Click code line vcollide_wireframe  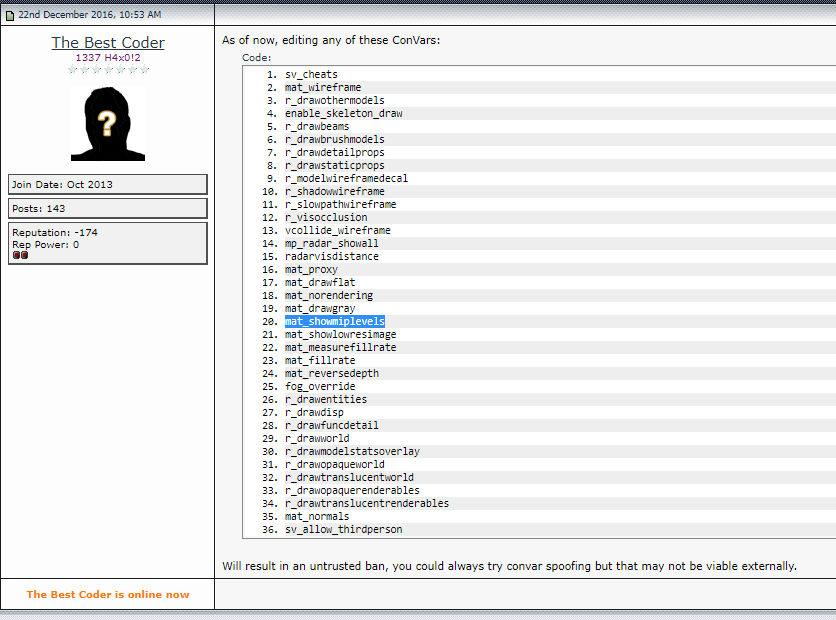337,230
